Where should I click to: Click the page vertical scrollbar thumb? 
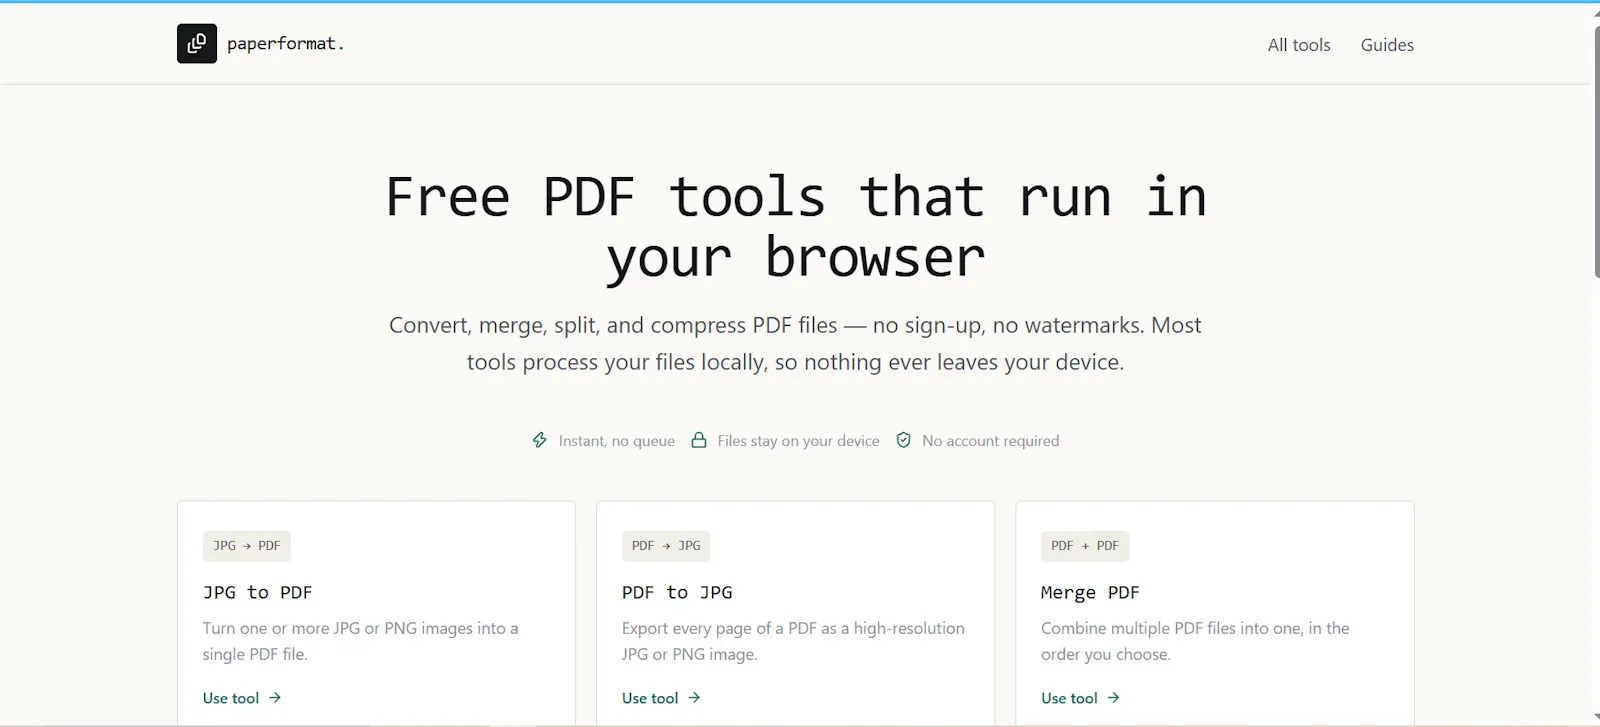[1595, 150]
